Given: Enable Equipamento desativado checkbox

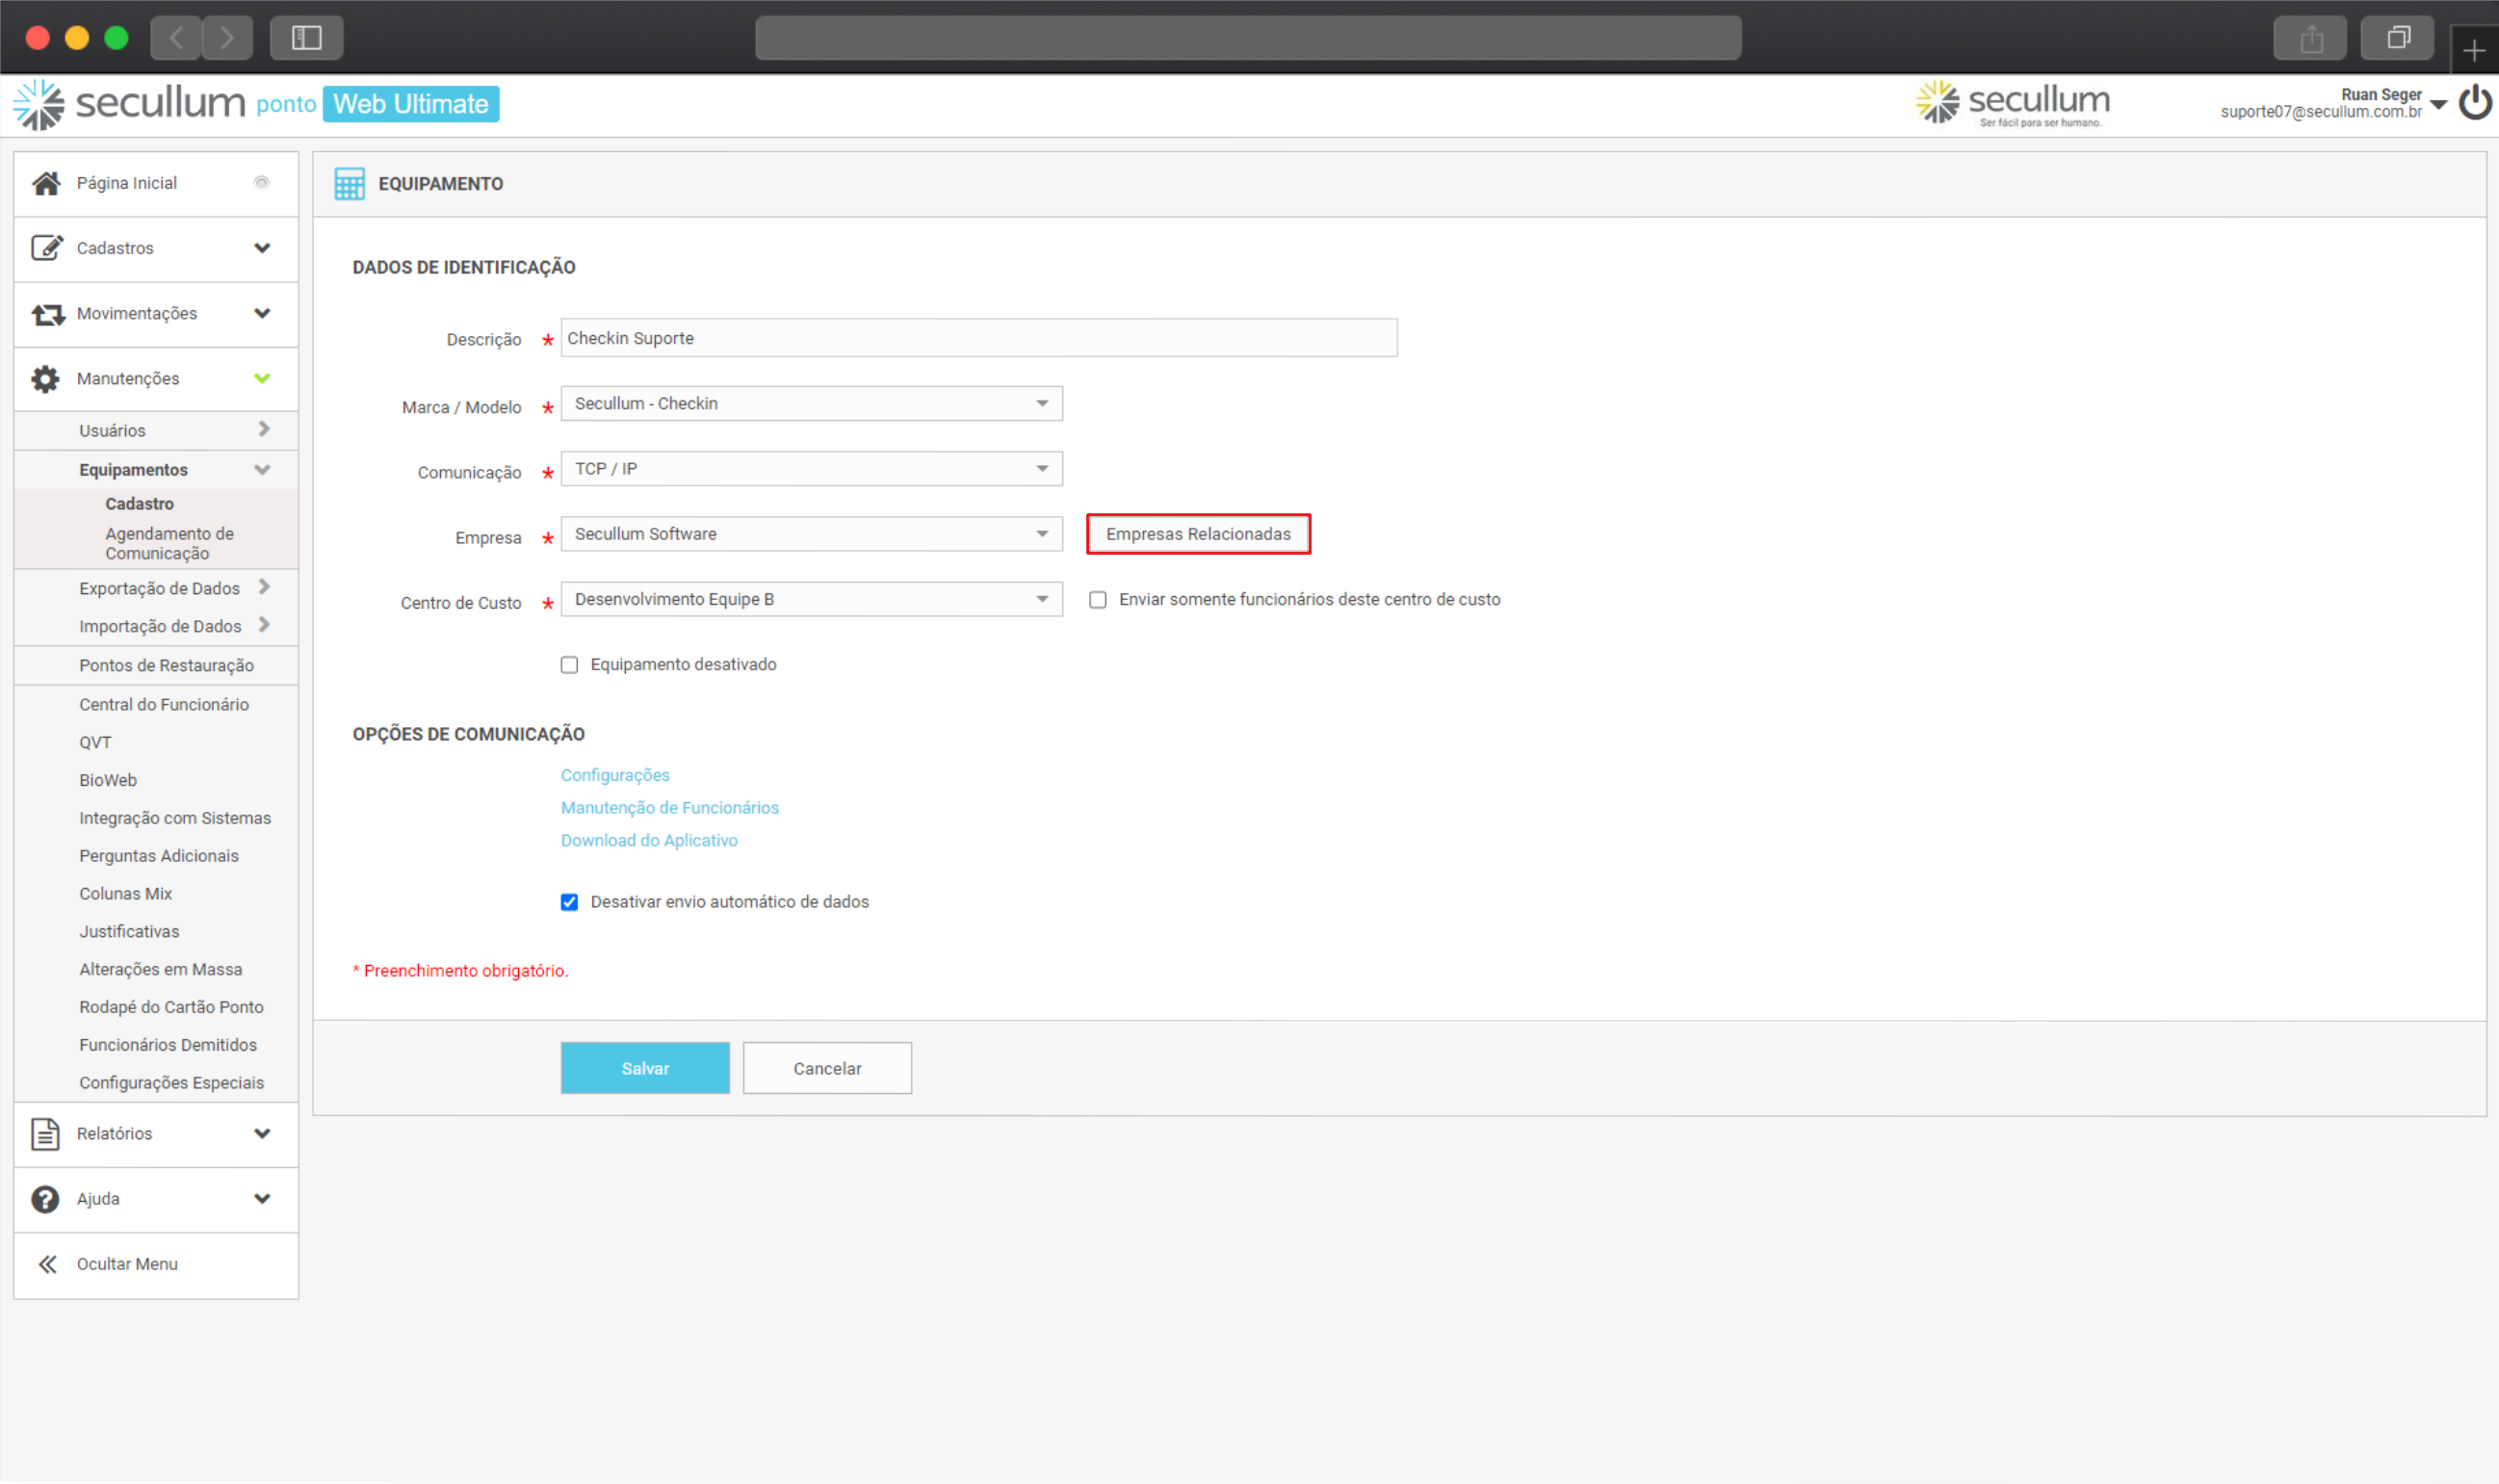Looking at the screenshot, I should point(569,665).
